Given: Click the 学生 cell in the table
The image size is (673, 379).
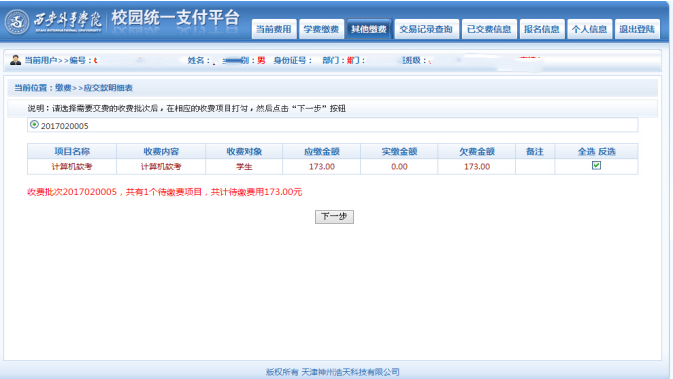Looking at the screenshot, I should (x=244, y=167).
